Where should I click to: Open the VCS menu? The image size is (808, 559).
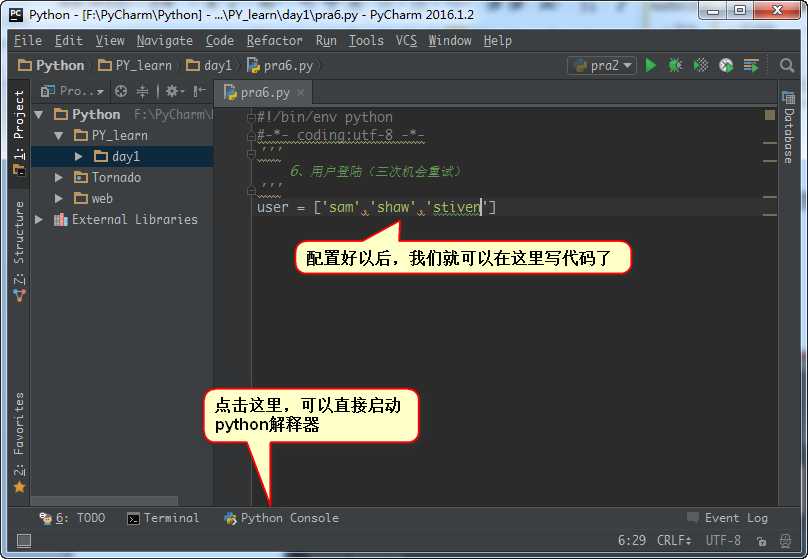click(x=406, y=40)
